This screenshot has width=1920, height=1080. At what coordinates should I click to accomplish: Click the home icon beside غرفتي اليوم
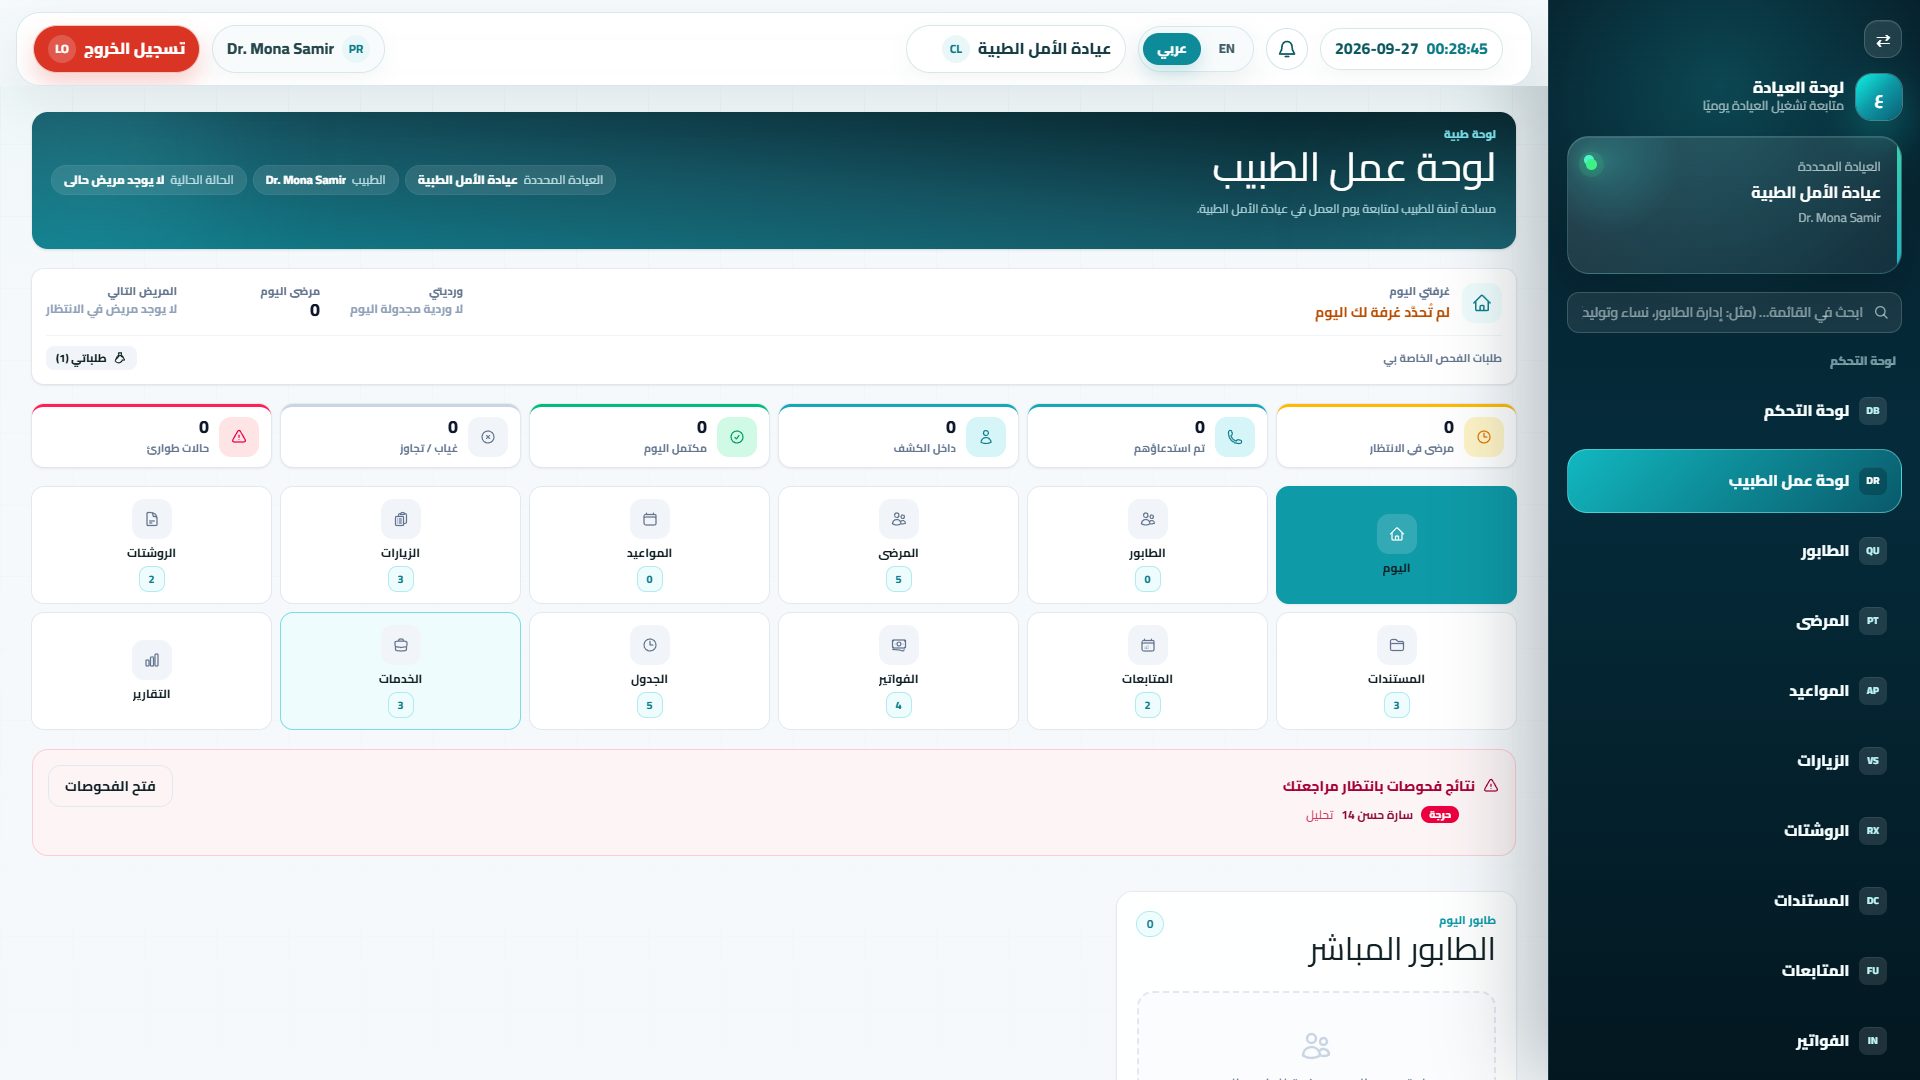click(1481, 303)
